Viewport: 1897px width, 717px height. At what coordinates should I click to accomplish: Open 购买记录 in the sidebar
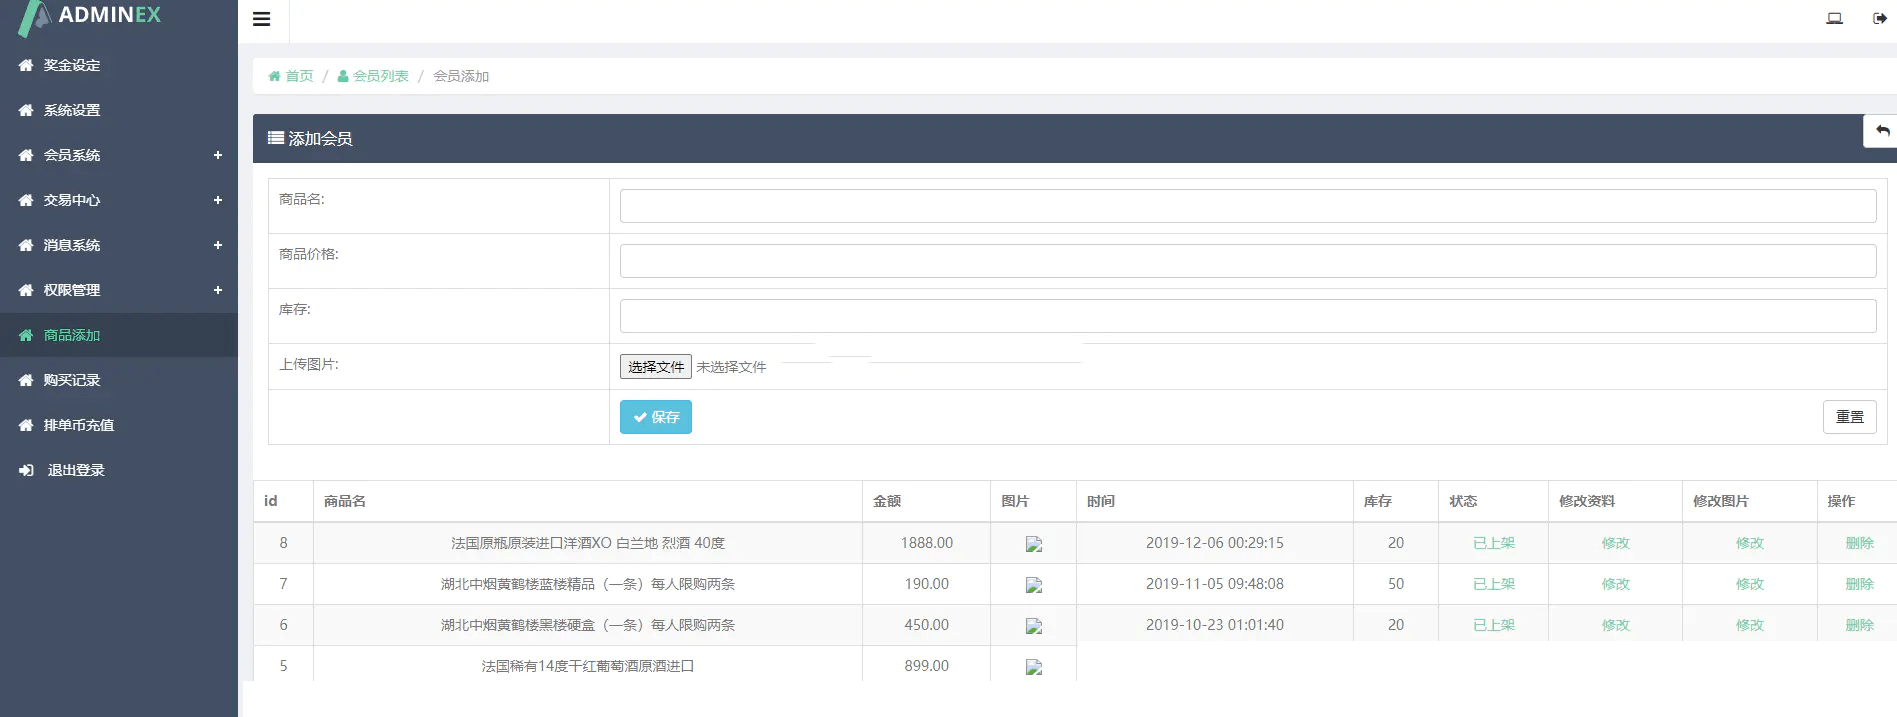72,380
